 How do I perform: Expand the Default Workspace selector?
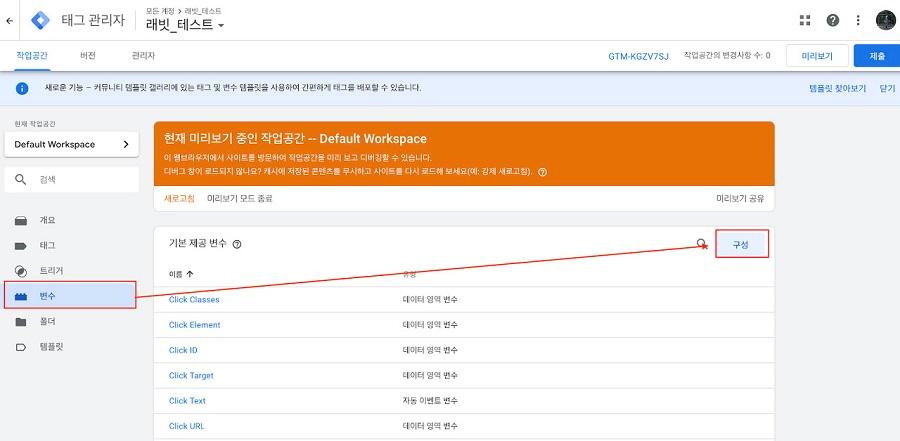(x=71, y=145)
